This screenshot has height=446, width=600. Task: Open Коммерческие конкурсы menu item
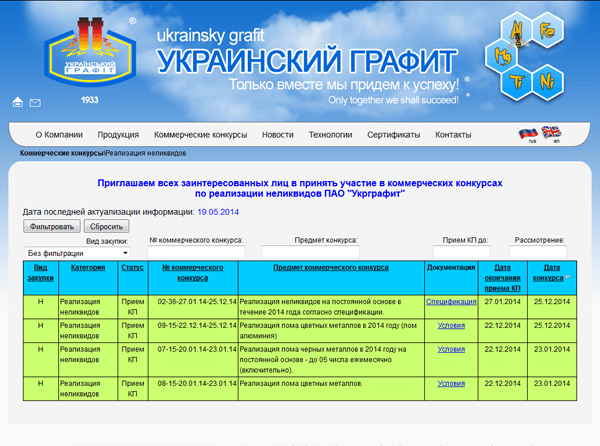pos(201,135)
